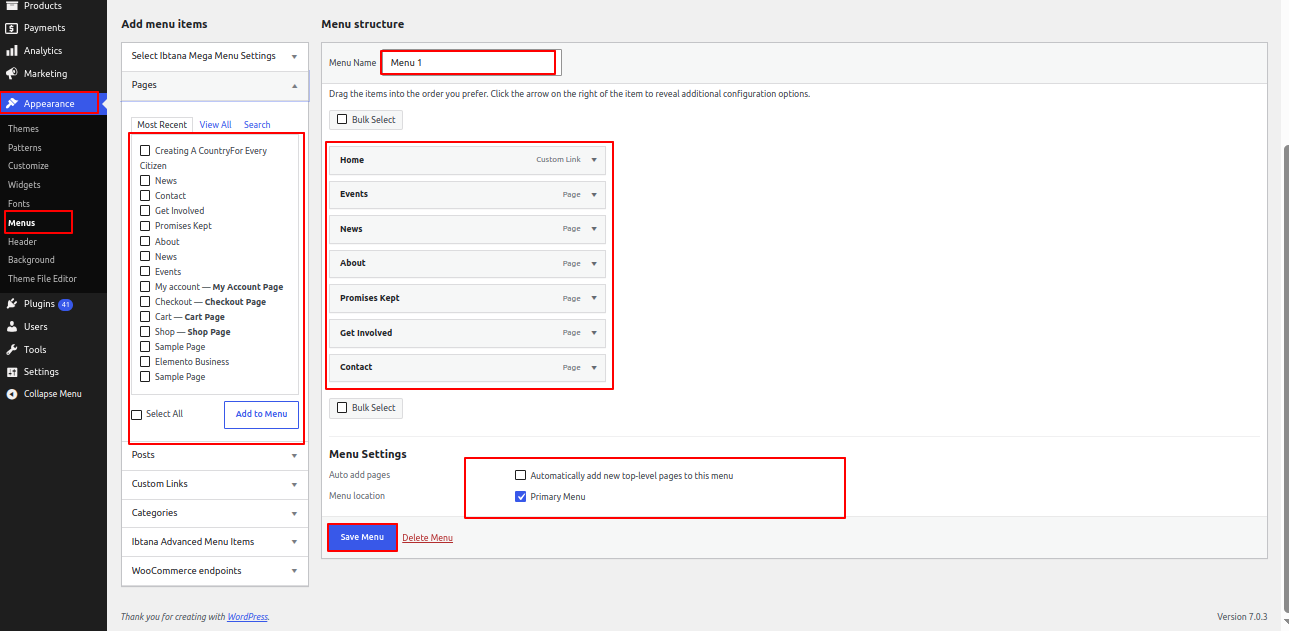
Task: Tick the Elemento Business checkbox
Action: (x=145, y=362)
